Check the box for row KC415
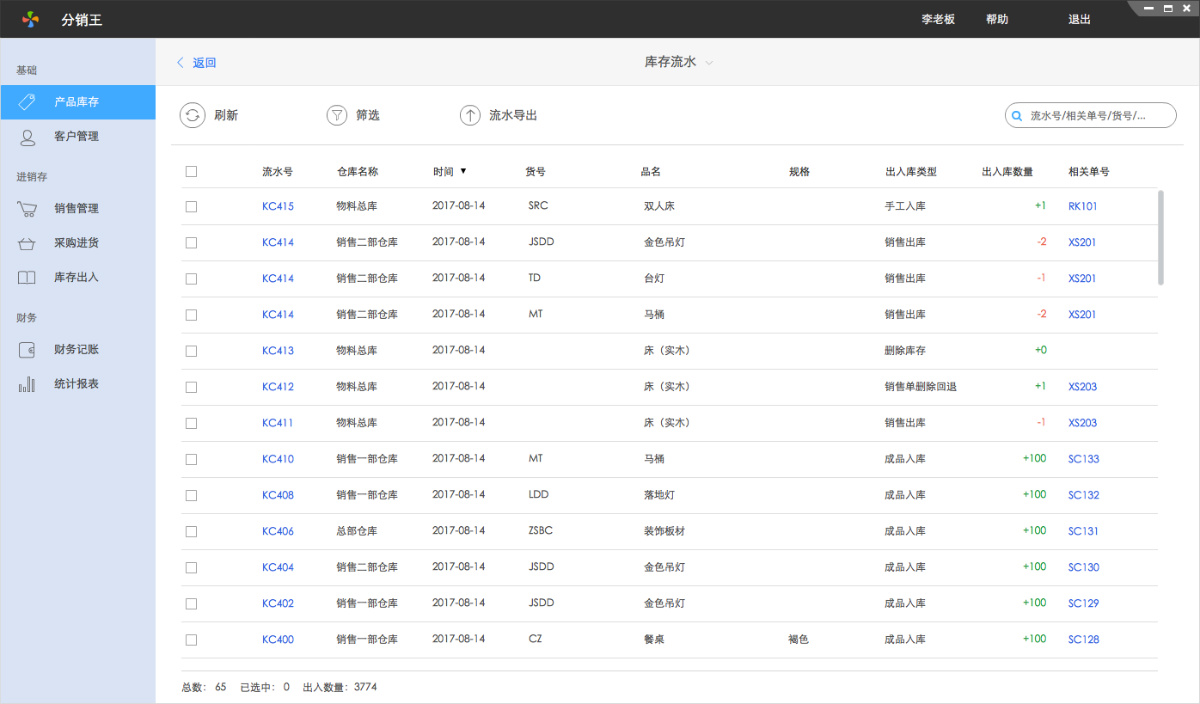Viewport: 1200px width, 704px height. pos(191,206)
